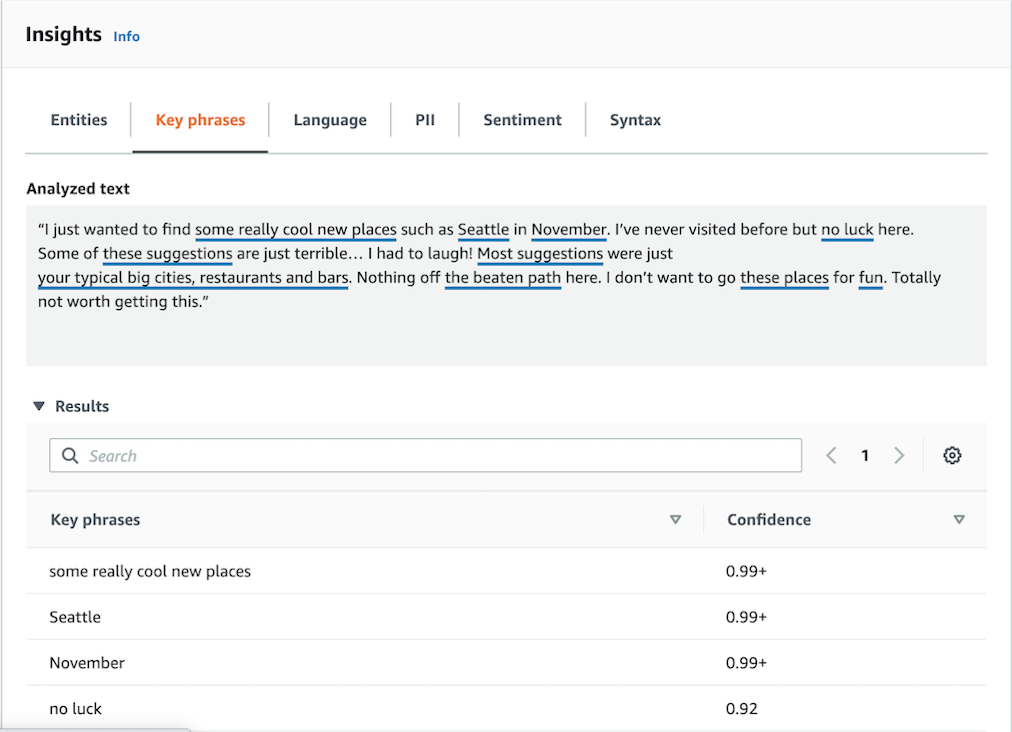
Task: Open the Language tab
Action: click(x=330, y=120)
